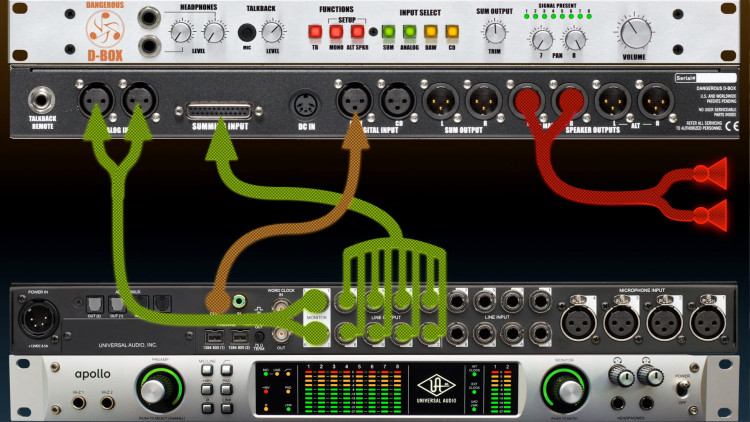Click the ALT speaker output R connector
Screen dimensions: 750x422
coord(656,101)
